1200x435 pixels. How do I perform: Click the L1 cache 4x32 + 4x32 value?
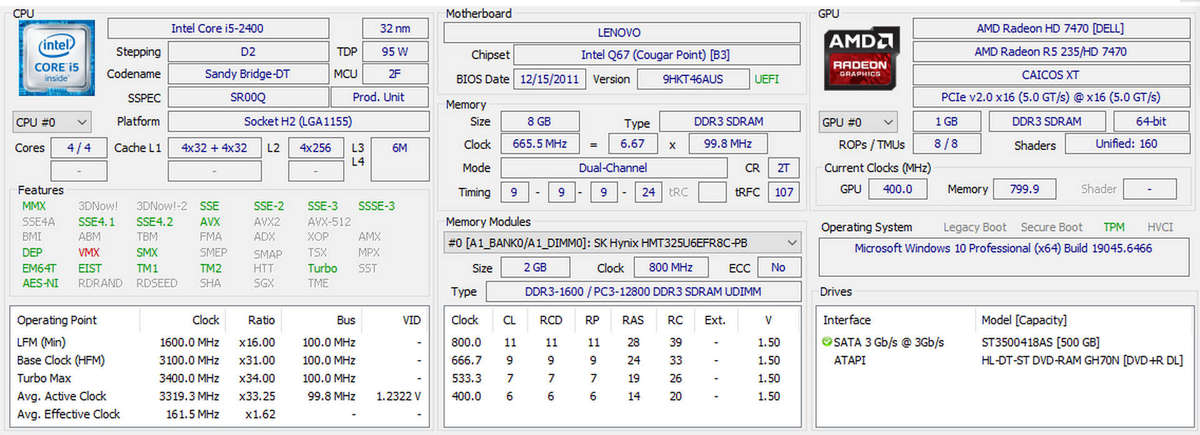coord(214,147)
